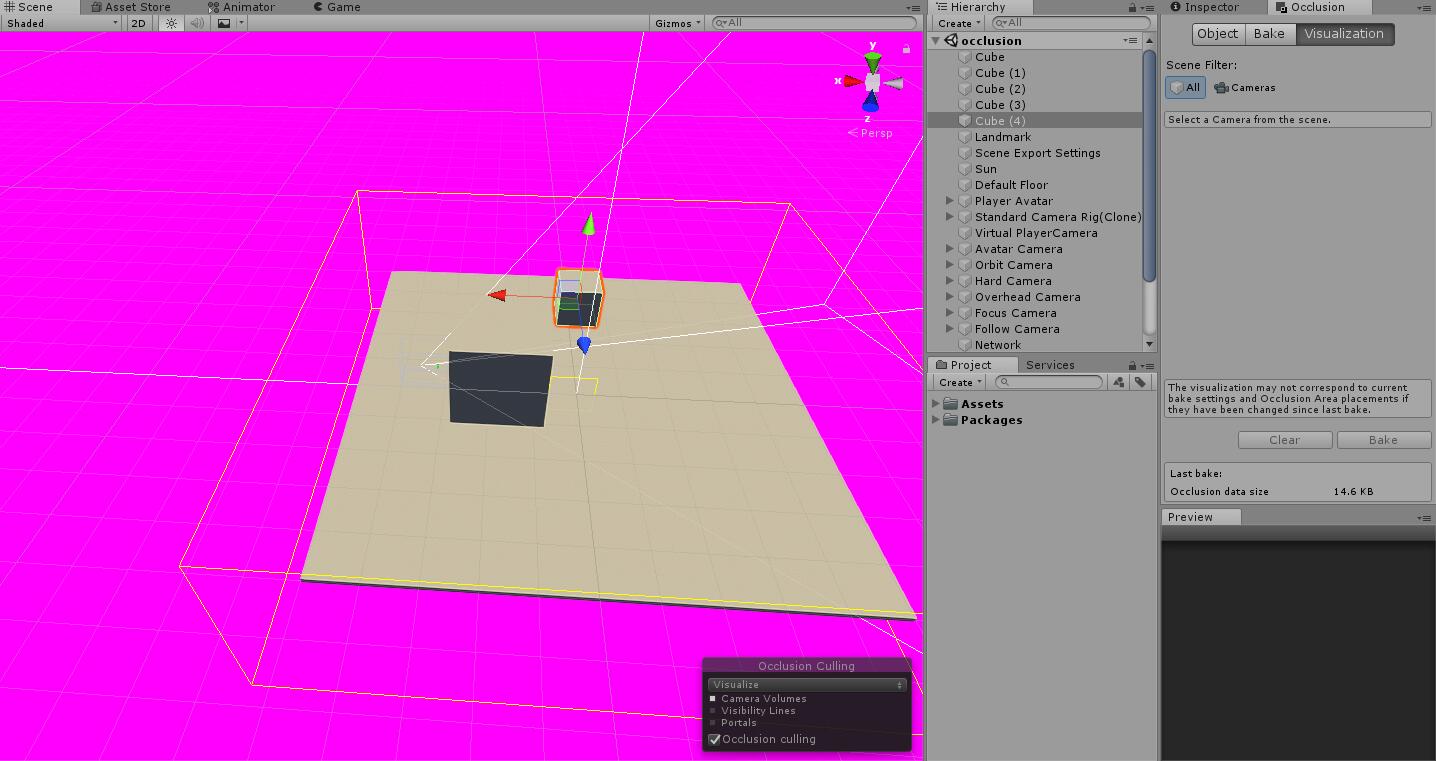This screenshot has width=1436, height=761.
Task: Open the Occlusion panel options menu
Action: 1425,8
